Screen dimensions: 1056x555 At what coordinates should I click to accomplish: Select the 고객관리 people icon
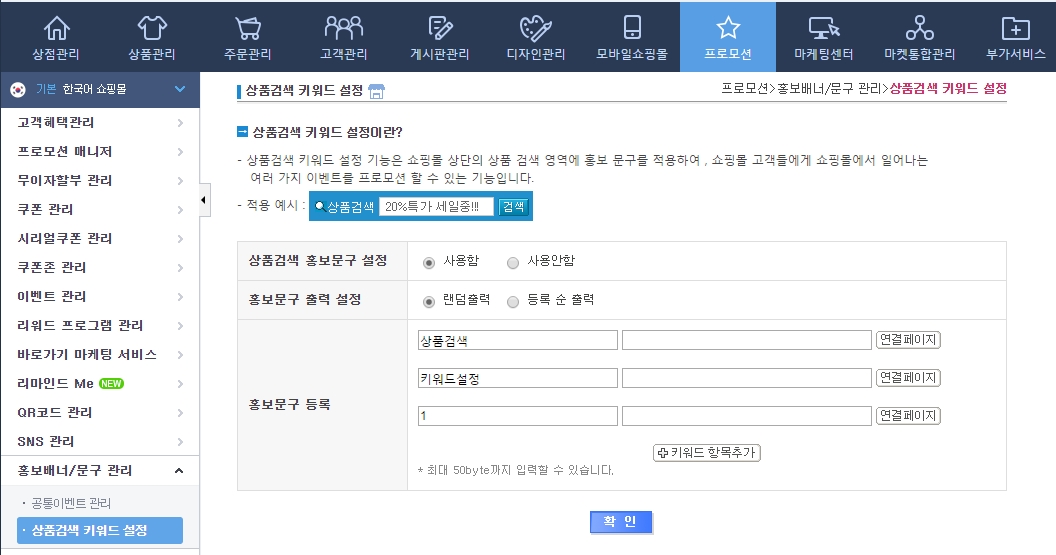(x=343, y=29)
